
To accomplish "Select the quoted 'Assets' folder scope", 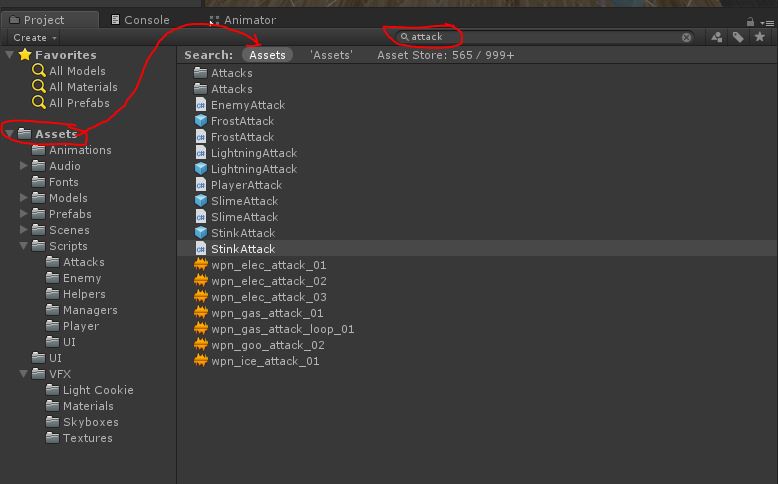I will pos(331,55).
